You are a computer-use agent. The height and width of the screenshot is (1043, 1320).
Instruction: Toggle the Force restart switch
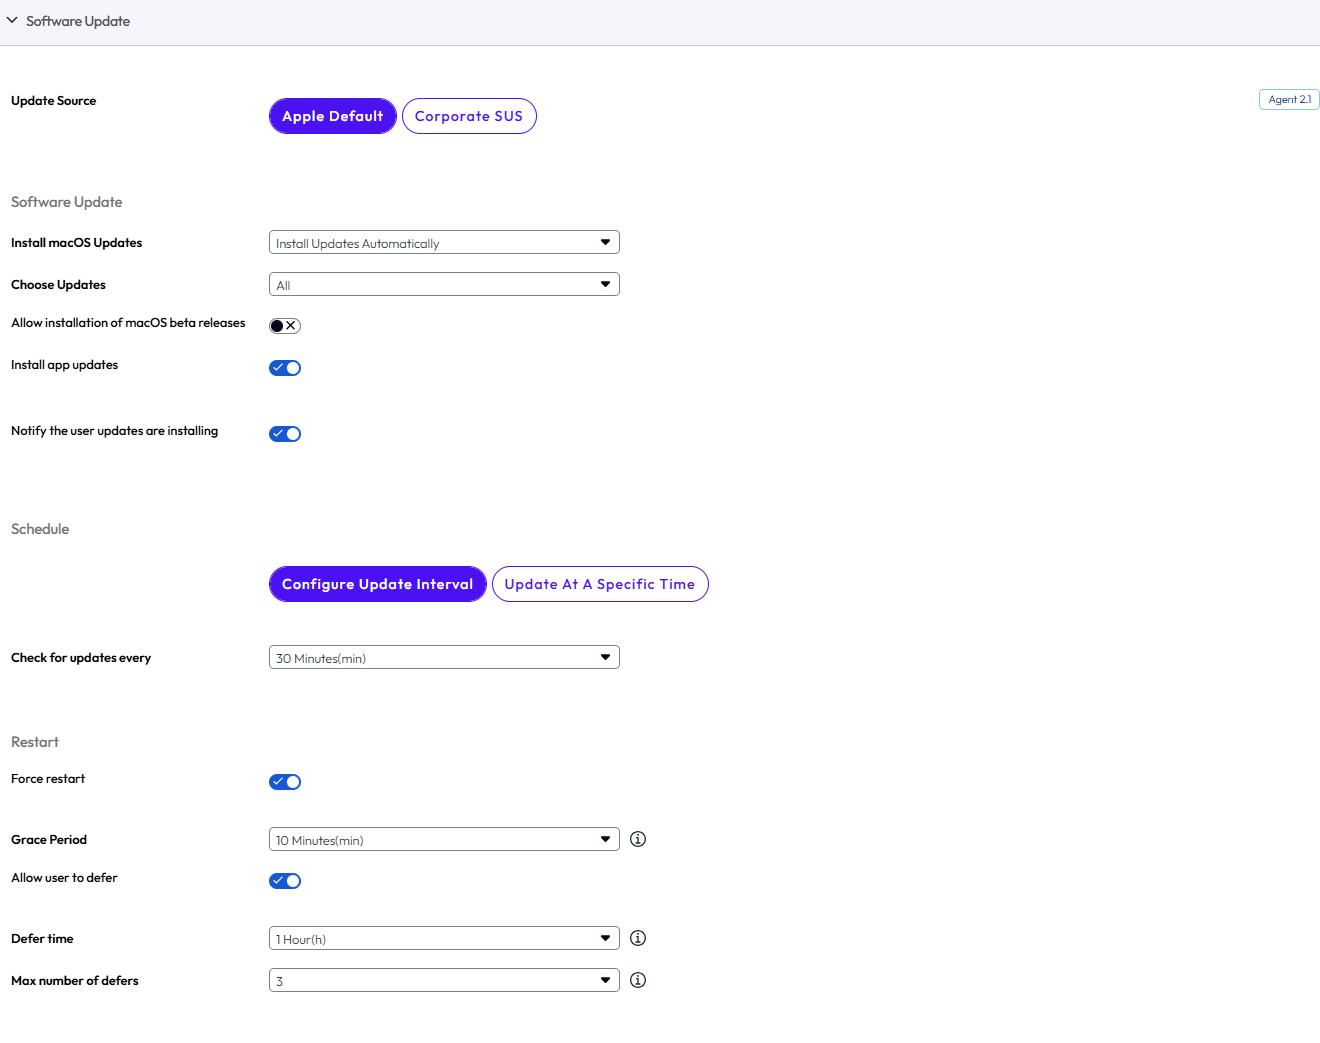tap(285, 782)
